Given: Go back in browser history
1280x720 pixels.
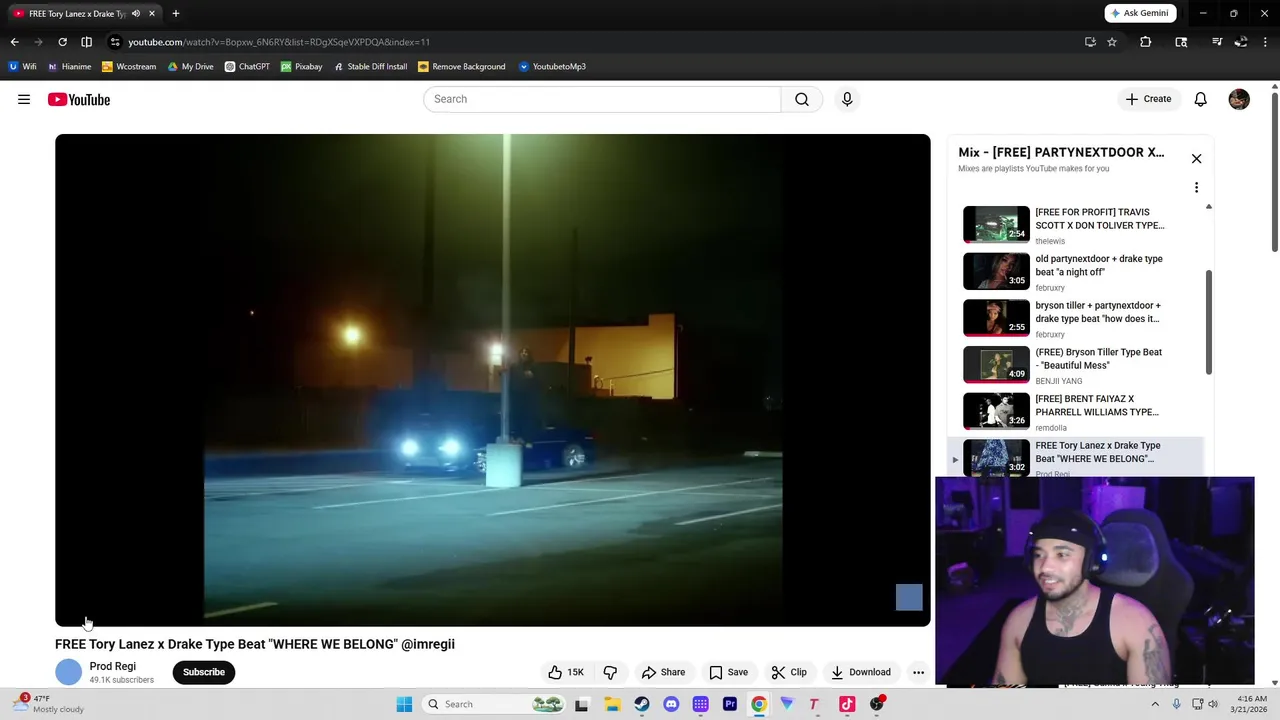Looking at the screenshot, I should pyautogui.click(x=14, y=42).
